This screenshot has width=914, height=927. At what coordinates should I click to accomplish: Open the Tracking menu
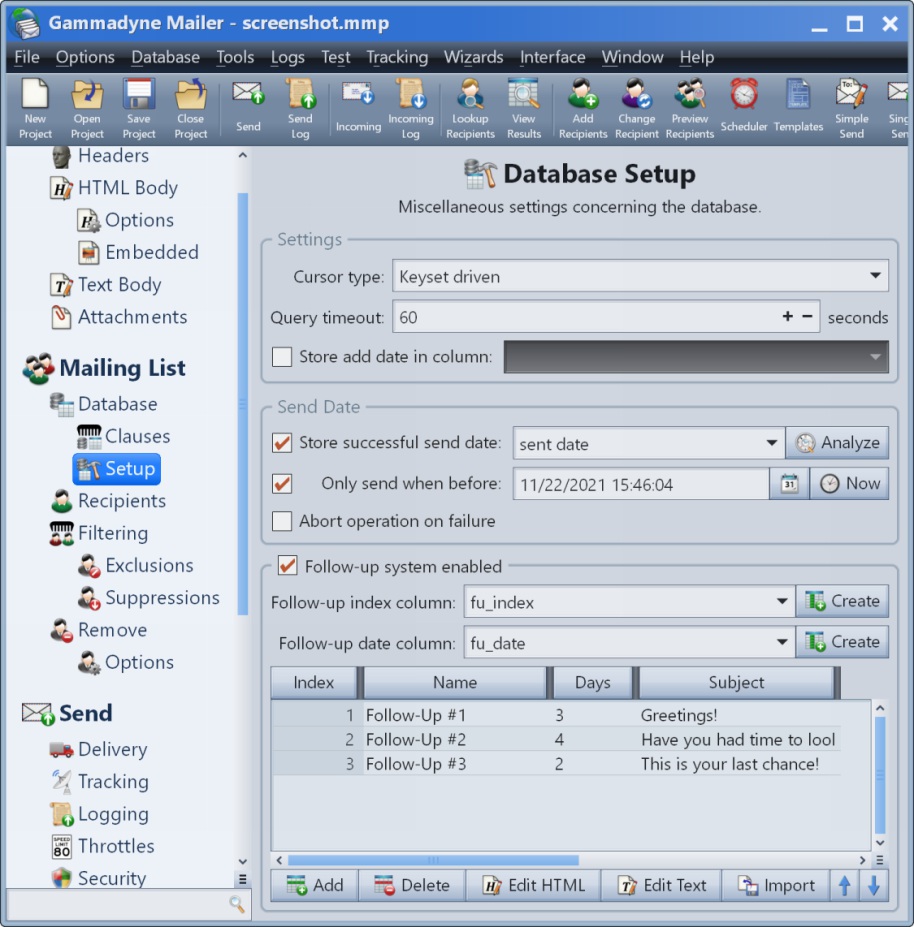[x=397, y=57]
